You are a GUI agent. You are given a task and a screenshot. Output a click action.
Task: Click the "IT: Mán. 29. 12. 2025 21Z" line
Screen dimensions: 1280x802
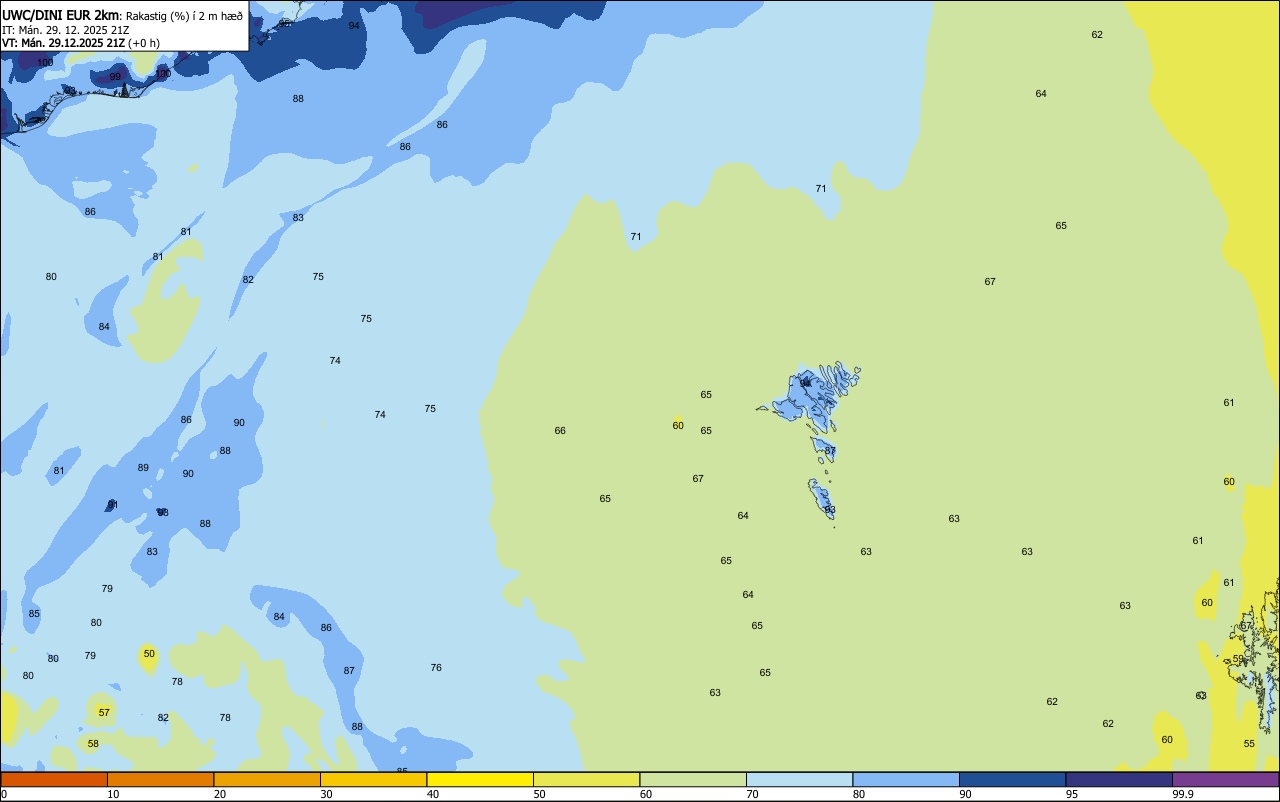click(66, 30)
